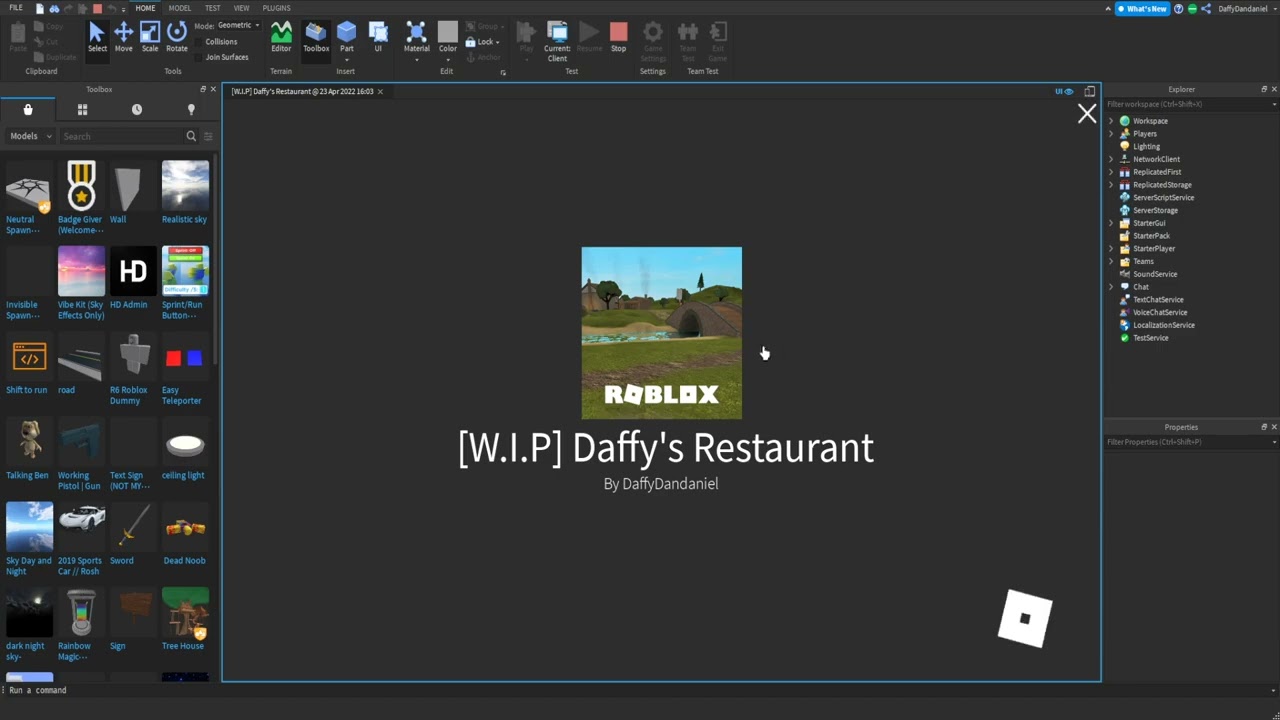Switch view with Current: Client button

(557, 40)
